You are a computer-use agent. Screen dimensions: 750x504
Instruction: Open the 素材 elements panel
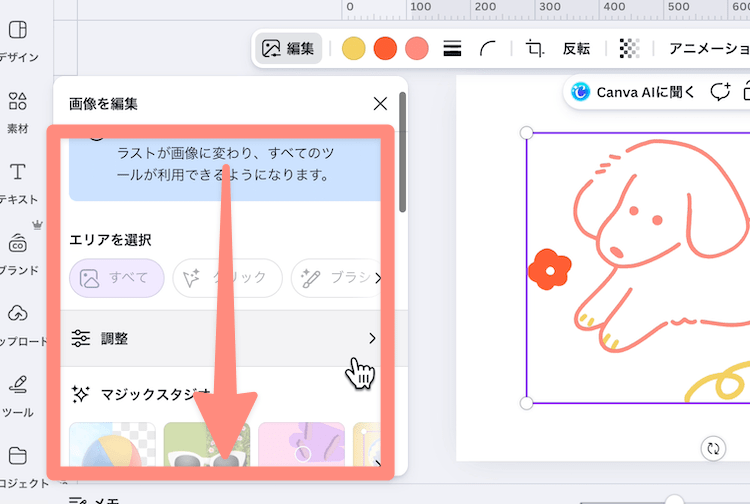(18, 112)
